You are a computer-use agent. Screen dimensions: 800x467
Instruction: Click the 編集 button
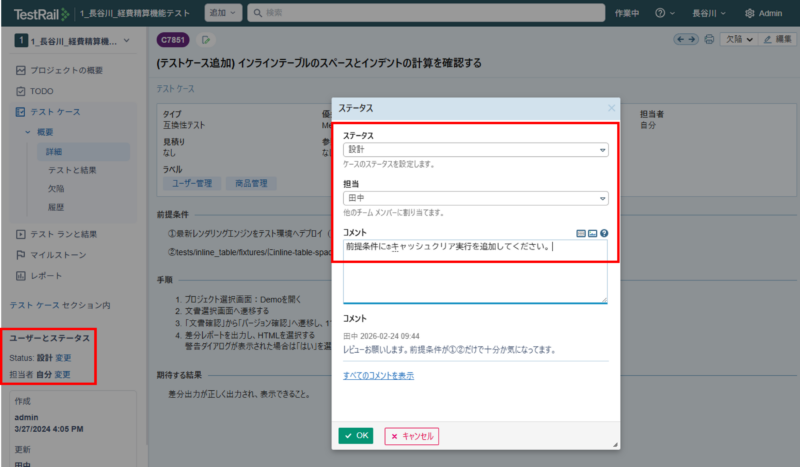click(x=777, y=39)
